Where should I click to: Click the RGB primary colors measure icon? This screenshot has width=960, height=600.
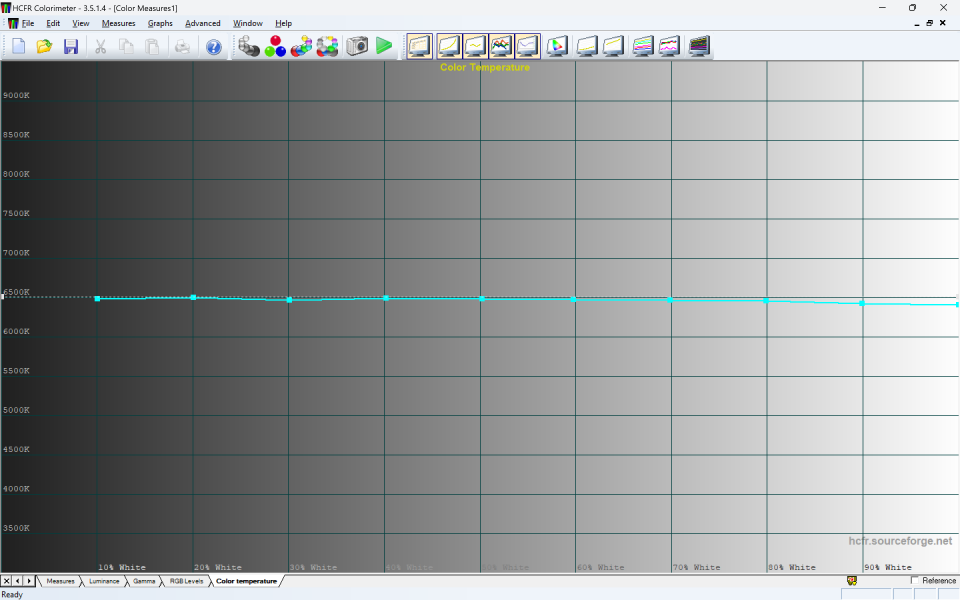pyautogui.click(x=275, y=46)
